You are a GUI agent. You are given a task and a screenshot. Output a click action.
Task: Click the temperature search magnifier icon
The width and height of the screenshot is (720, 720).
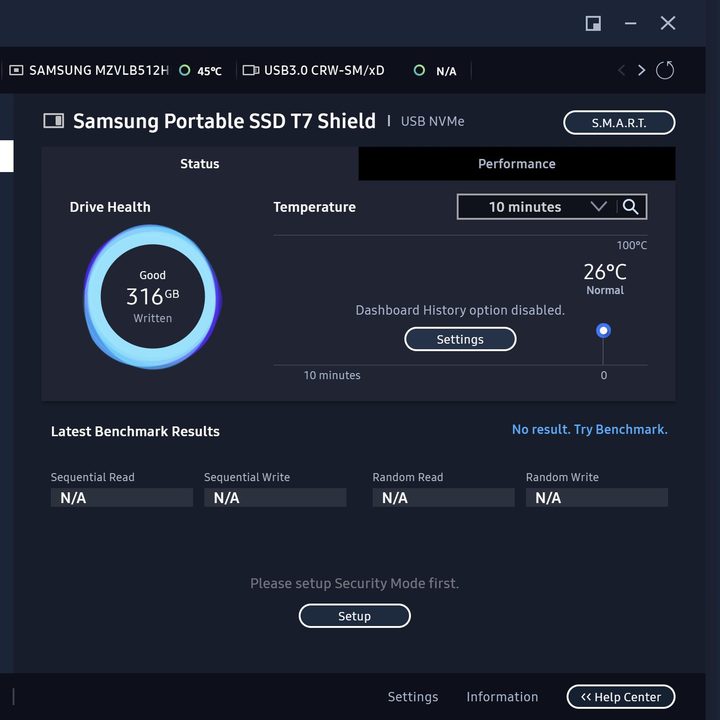tap(631, 207)
